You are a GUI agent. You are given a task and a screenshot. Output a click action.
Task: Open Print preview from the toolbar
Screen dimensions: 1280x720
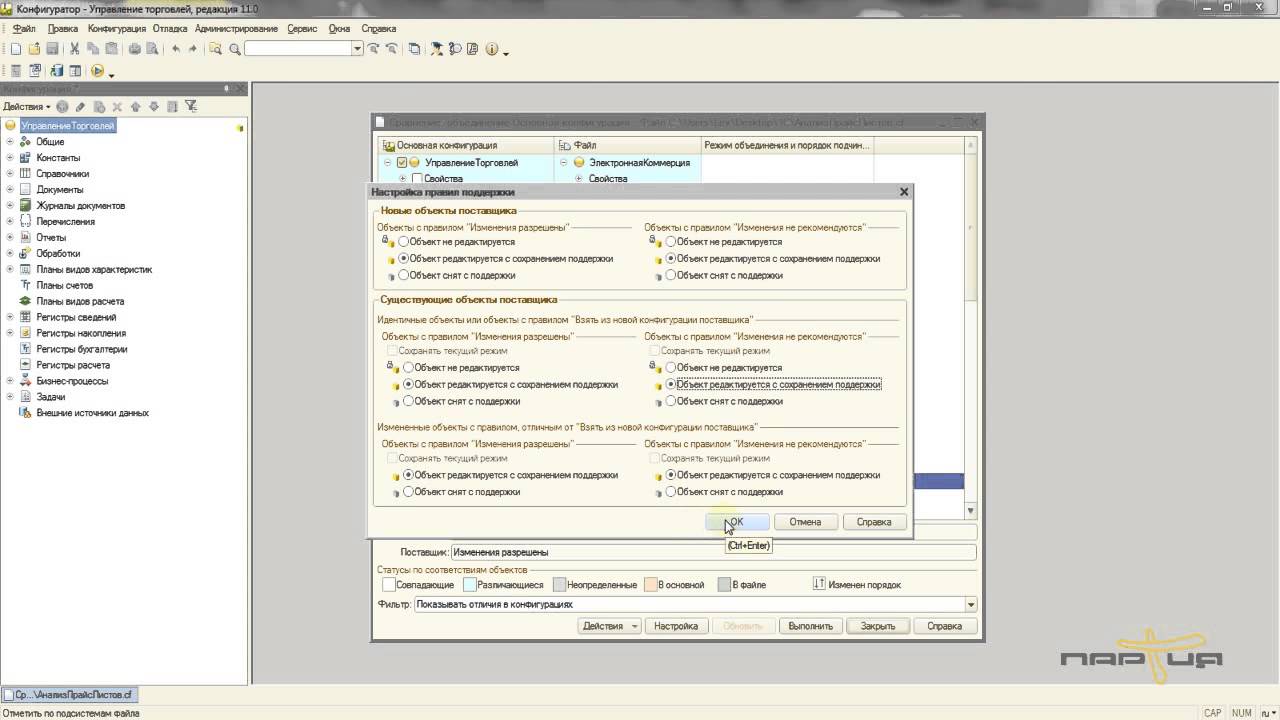tap(152, 48)
